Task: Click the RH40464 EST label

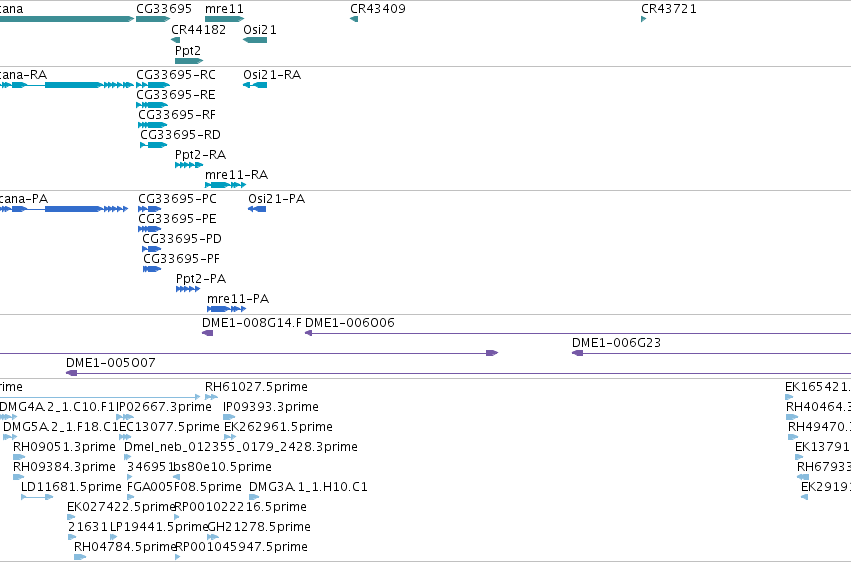Action: (x=818, y=407)
